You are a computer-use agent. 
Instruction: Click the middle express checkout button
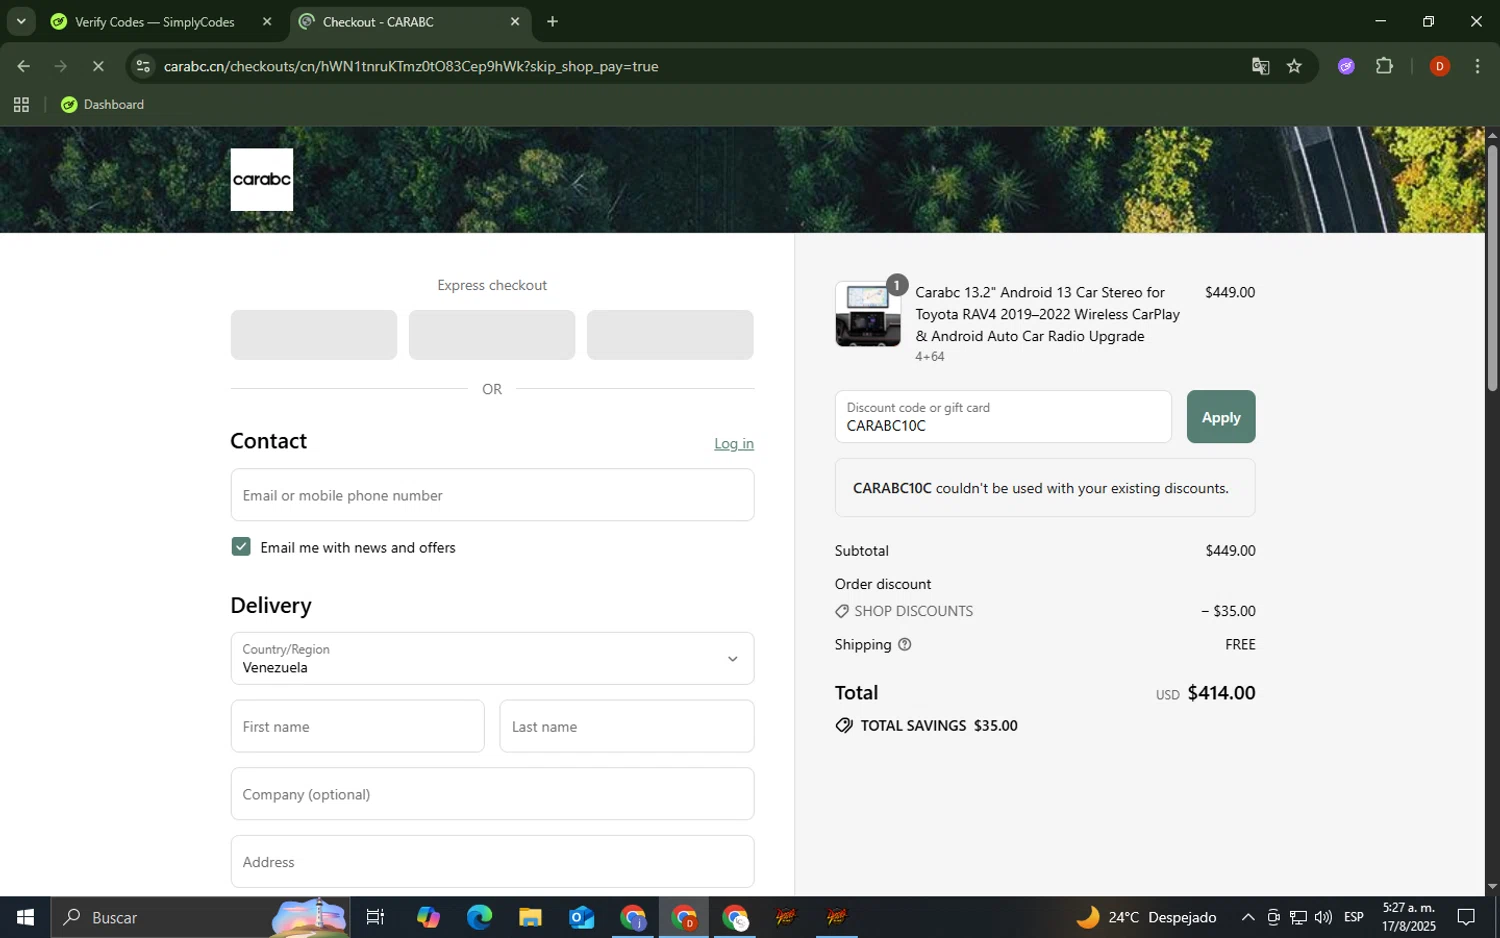click(x=492, y=335)
